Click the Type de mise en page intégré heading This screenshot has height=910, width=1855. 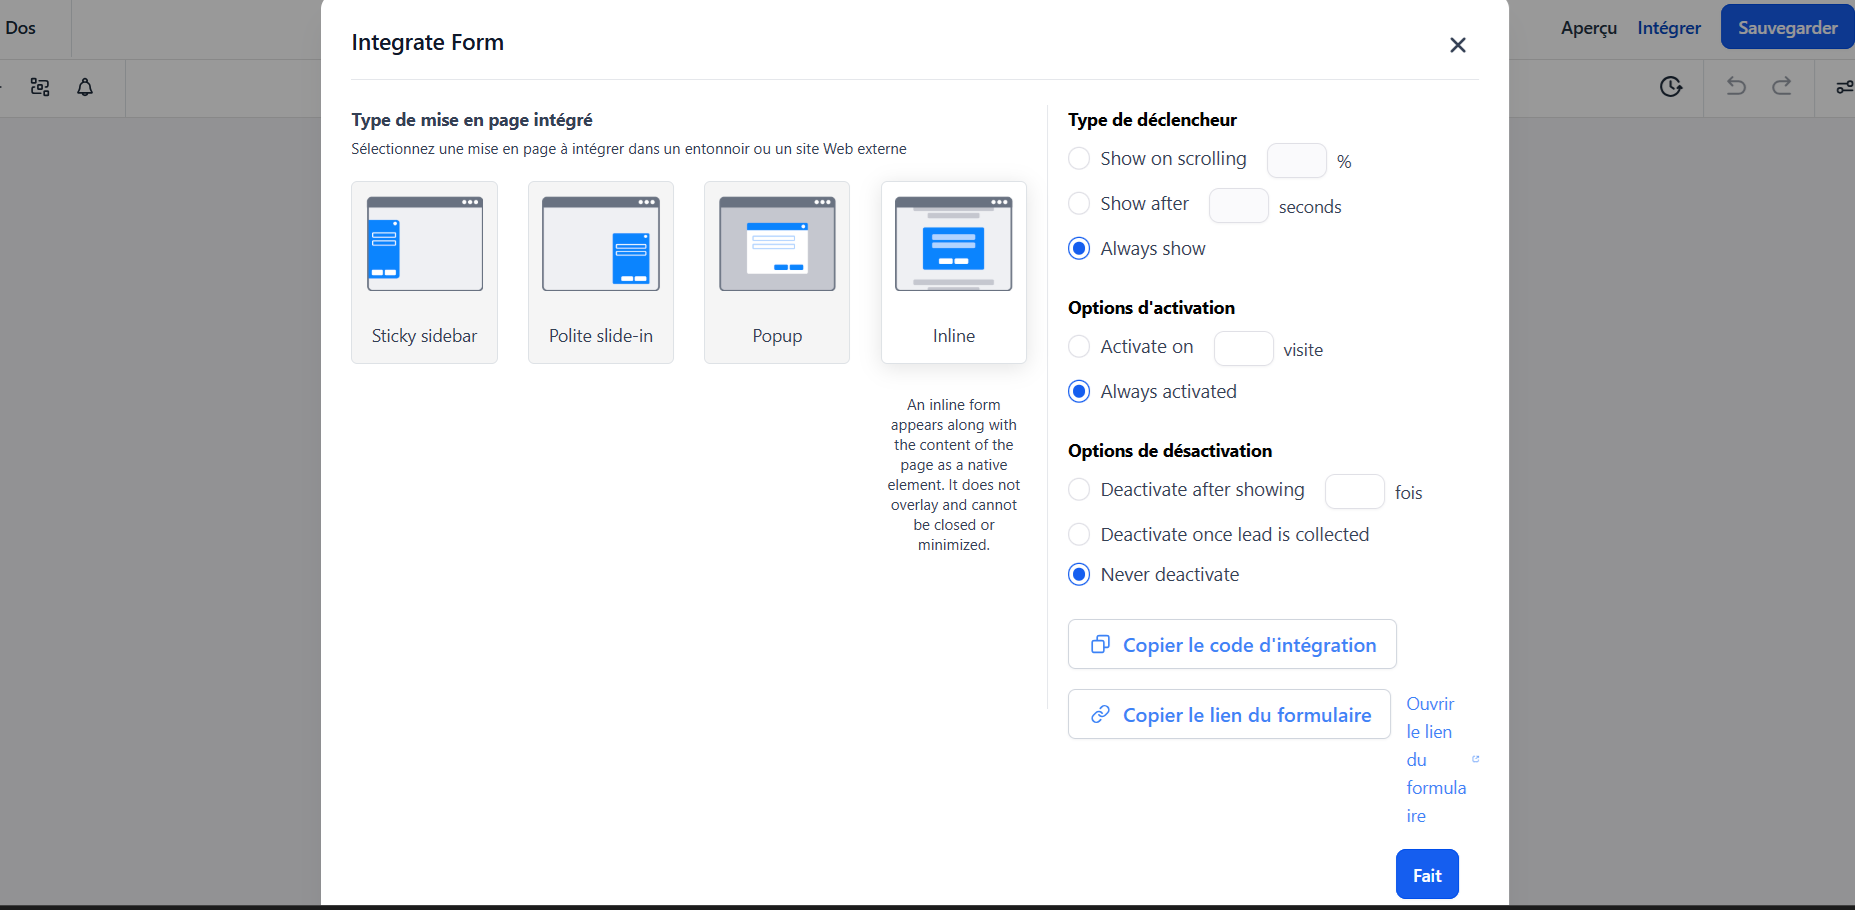(472, 120)
